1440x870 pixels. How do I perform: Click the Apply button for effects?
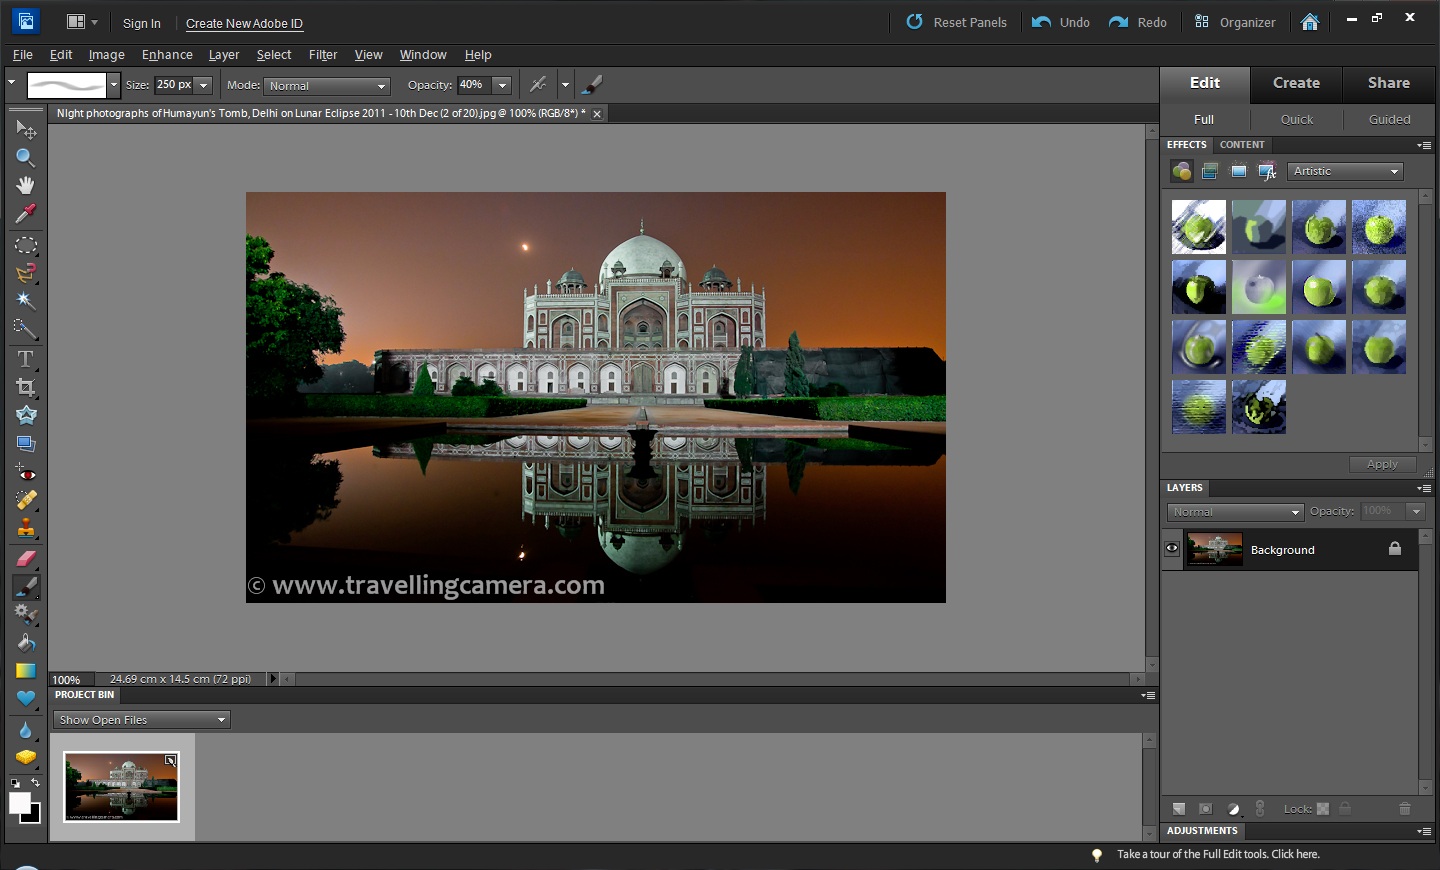[1382, 463]
